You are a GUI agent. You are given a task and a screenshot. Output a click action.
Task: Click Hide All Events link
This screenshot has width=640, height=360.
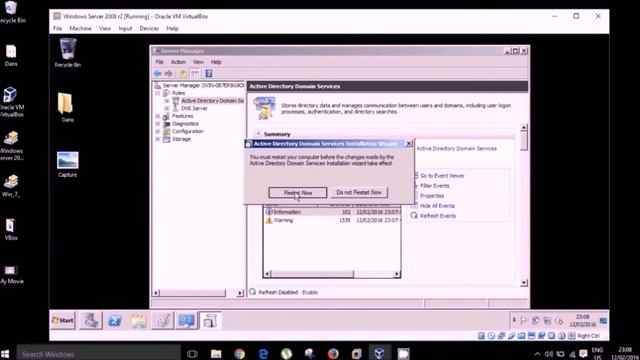point(437,206)
